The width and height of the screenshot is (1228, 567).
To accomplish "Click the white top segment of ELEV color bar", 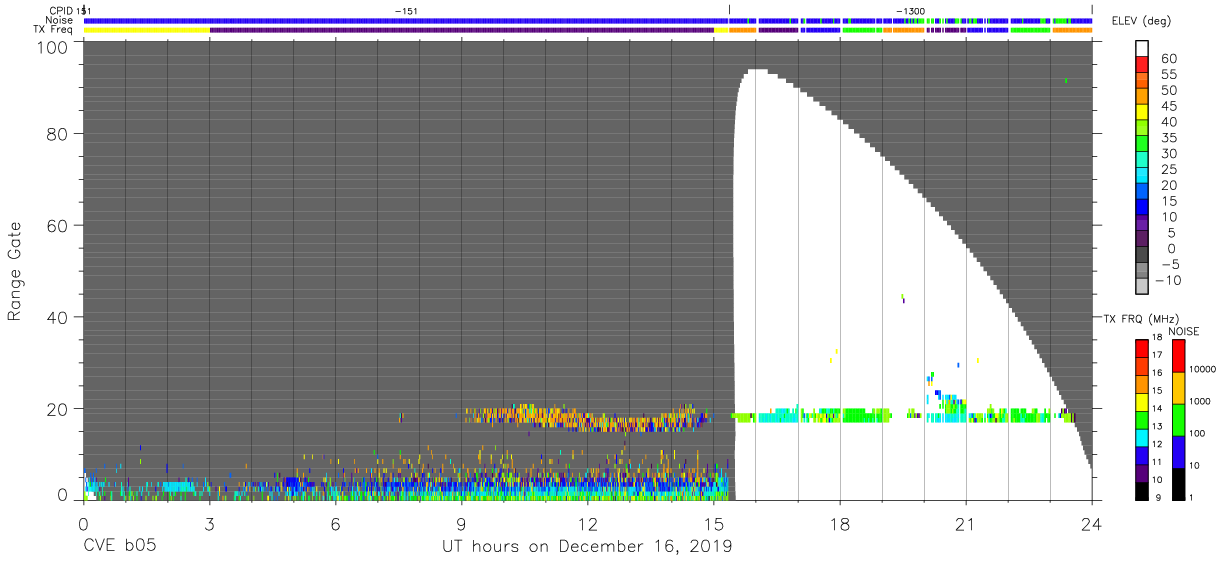I will coord(1143,49).
